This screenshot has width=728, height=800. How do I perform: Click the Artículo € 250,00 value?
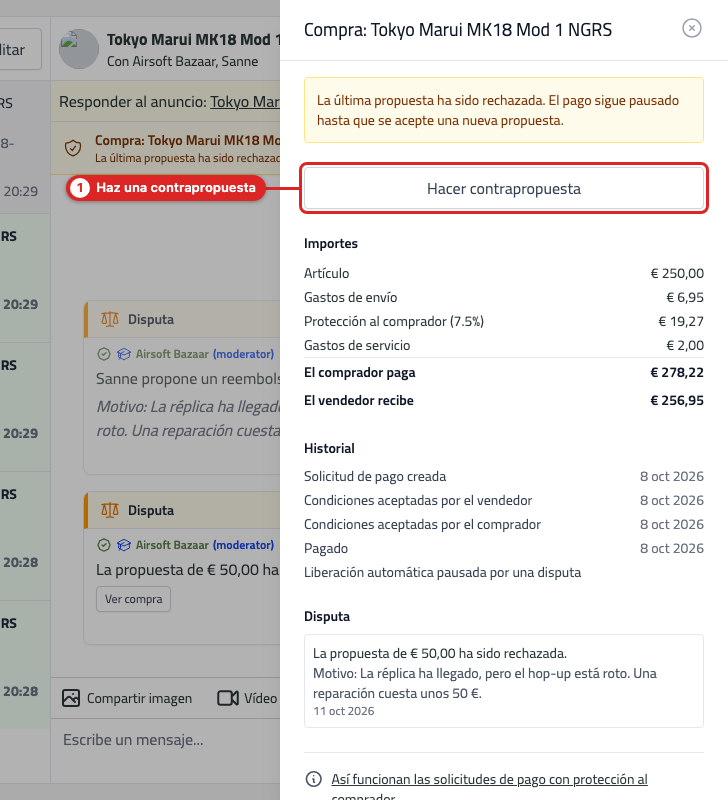tap(677, 273)
